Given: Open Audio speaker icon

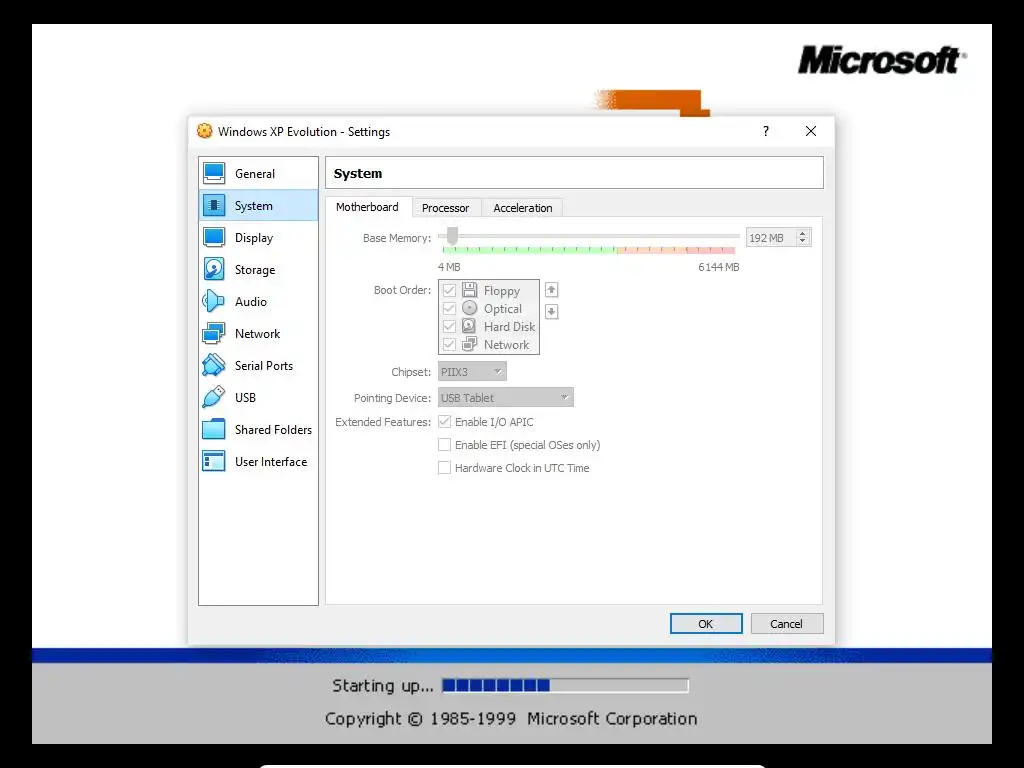Looking at the screenshot, I should (214, 301).
